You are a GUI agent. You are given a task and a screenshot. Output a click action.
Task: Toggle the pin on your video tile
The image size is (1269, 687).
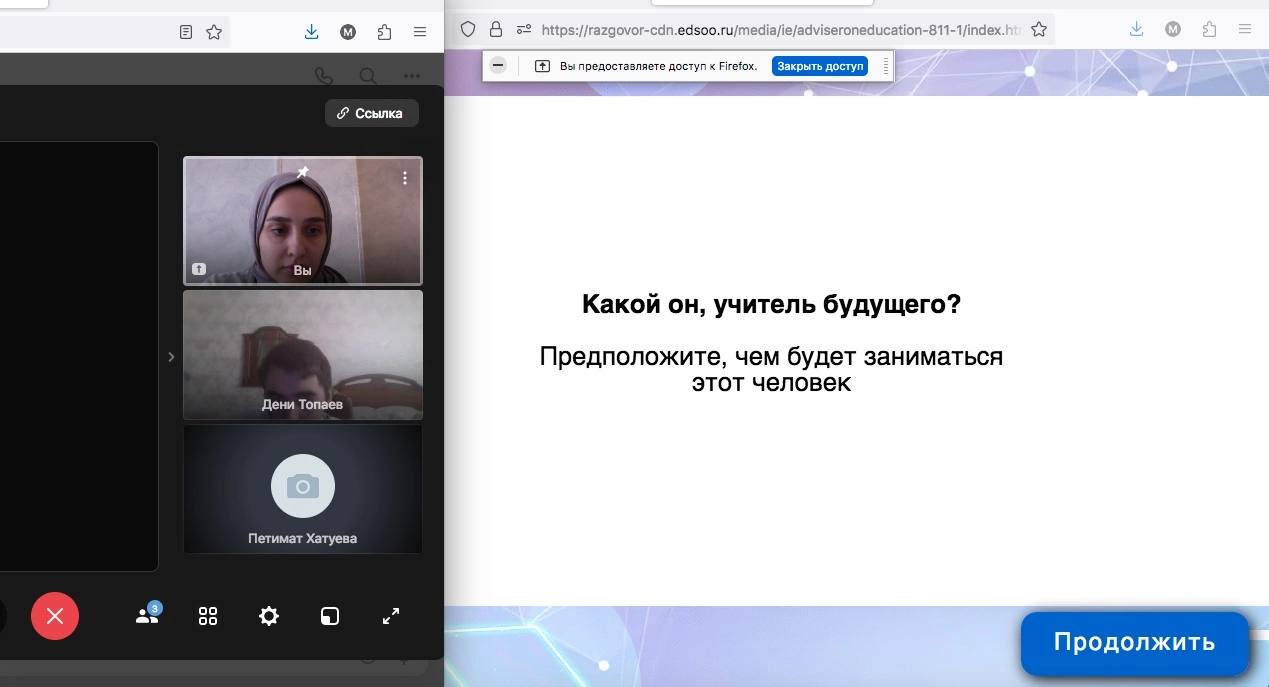tap(303, 172)
